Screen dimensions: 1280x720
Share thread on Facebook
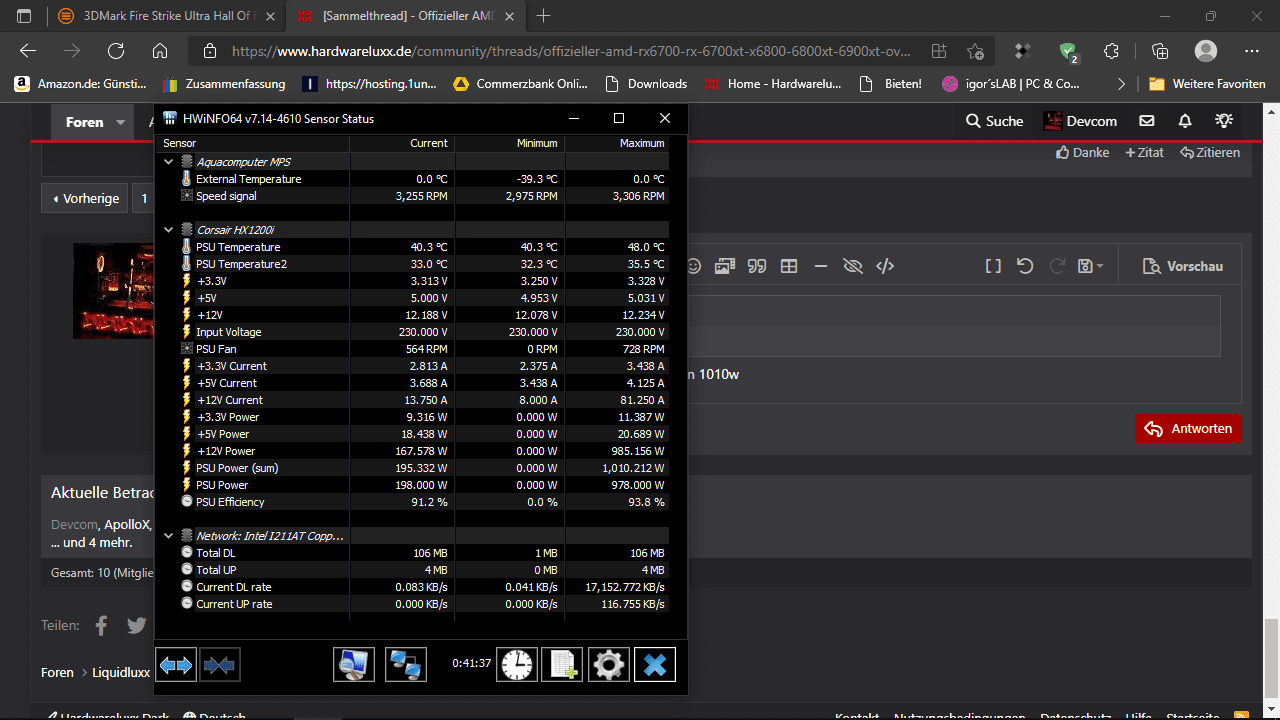tap(101, 625)
